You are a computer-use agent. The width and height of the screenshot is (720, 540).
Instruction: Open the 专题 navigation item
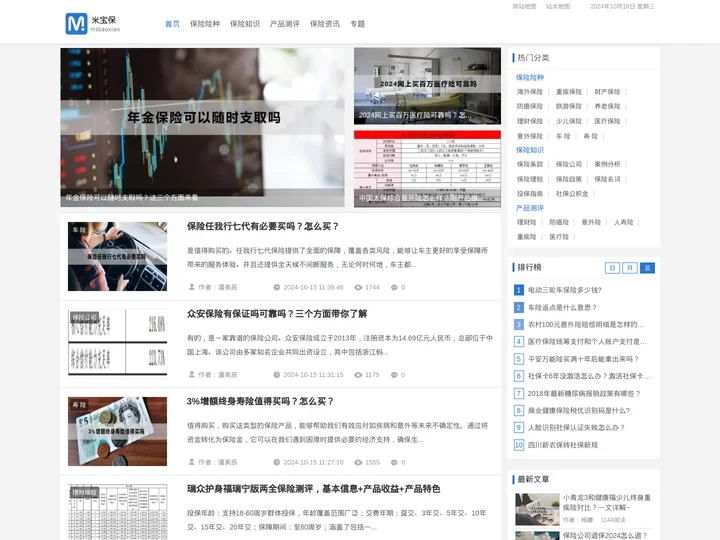click(x=357, y=24)
